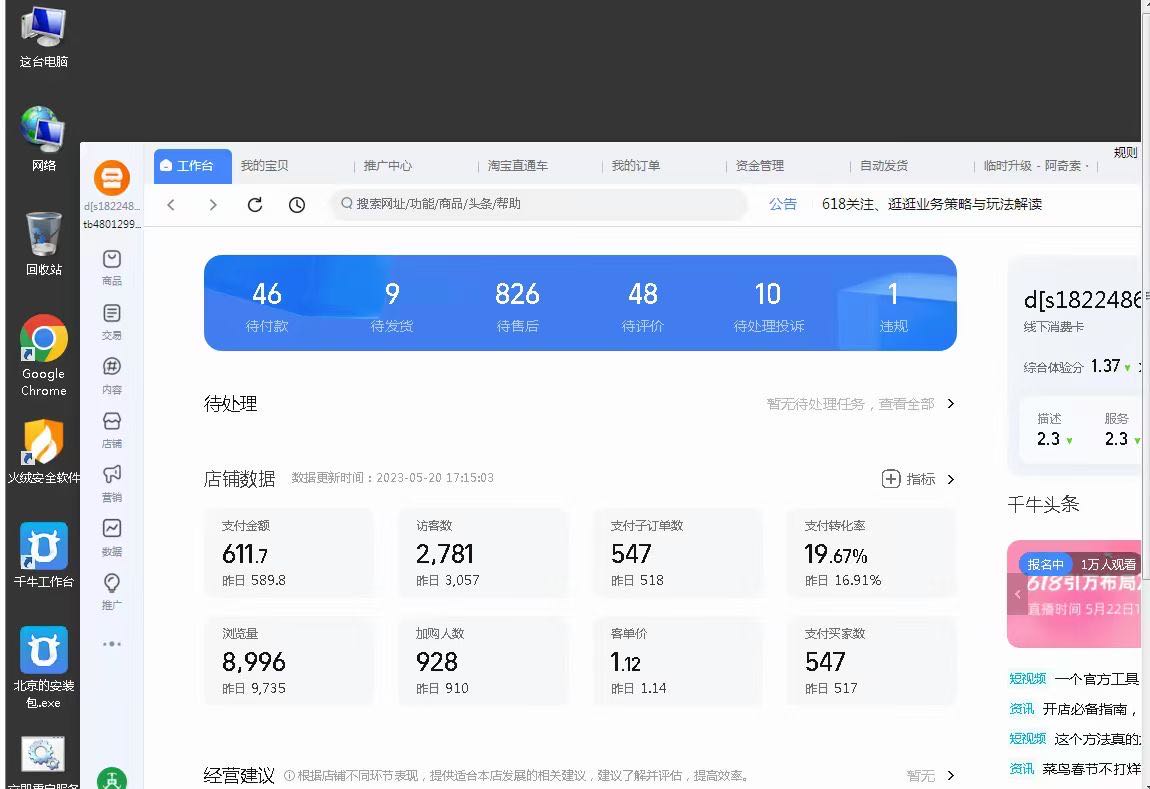The width and height of the screenshot is (1150, 789).
Task: Select the gear icon desktop shortcut at bottom
Action: click(x=43, y=761)
